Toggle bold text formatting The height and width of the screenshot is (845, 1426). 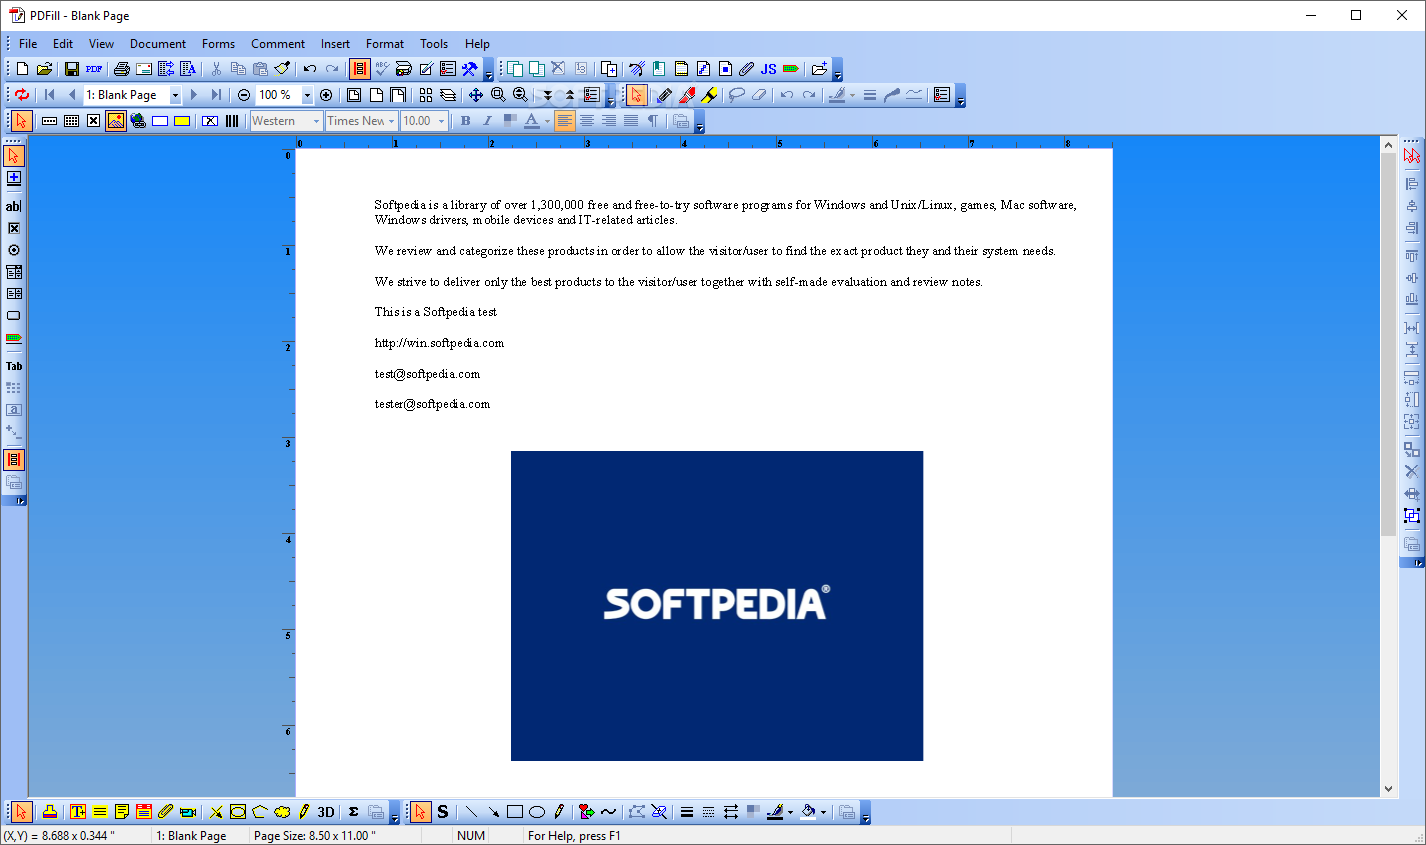pos(465,121)
